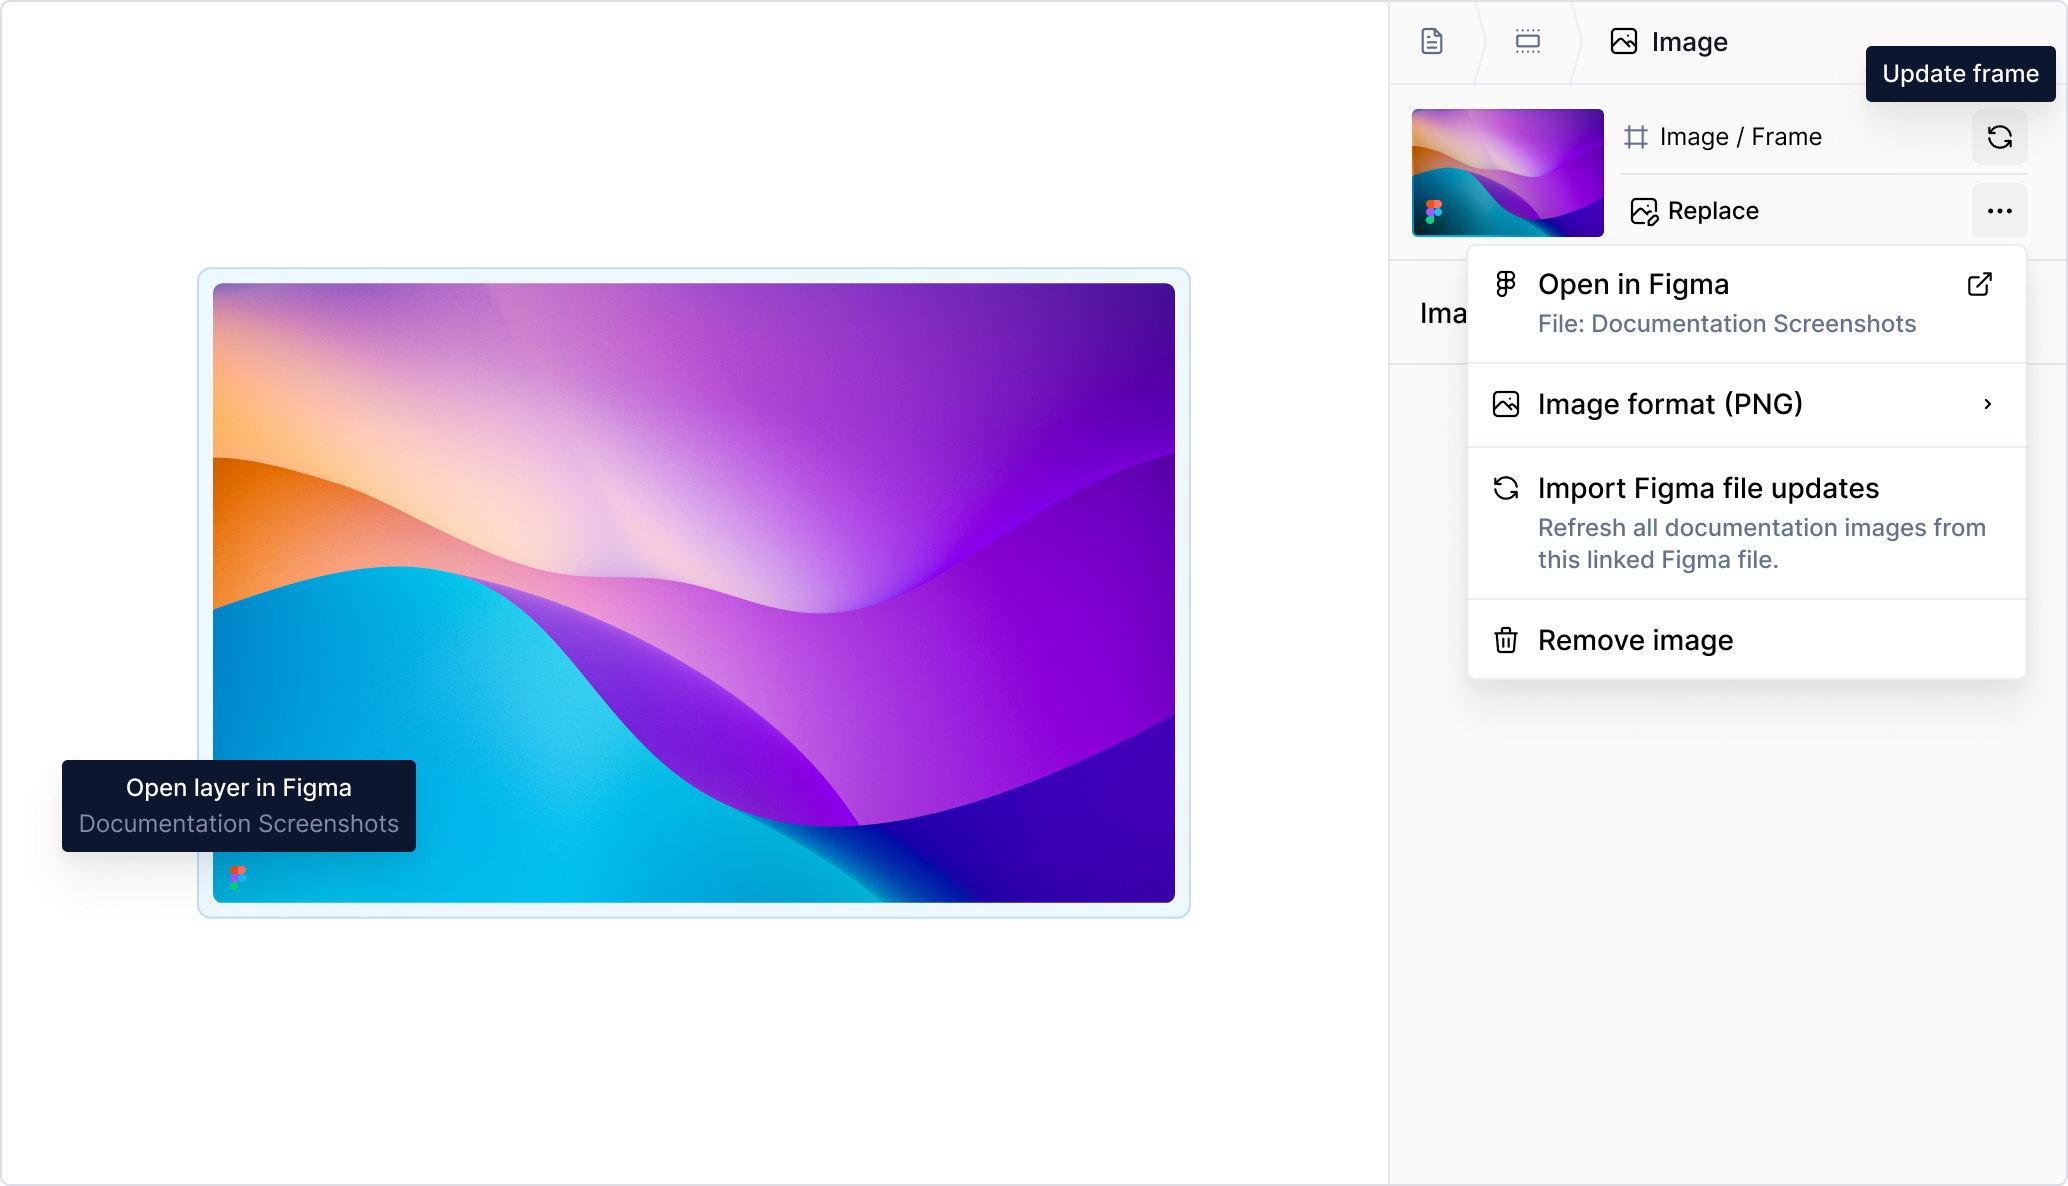Choose Open in Figma from the menu
Viewport: 2068px width, 1186px height.
coord(1634,284)
